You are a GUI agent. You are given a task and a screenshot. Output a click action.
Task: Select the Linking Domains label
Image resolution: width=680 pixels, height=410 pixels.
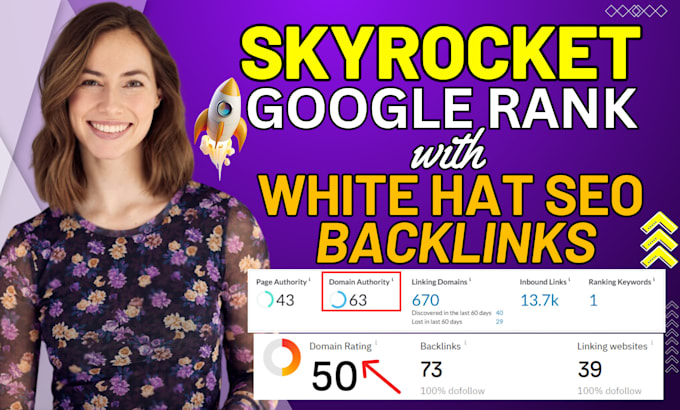coord(439,282)
